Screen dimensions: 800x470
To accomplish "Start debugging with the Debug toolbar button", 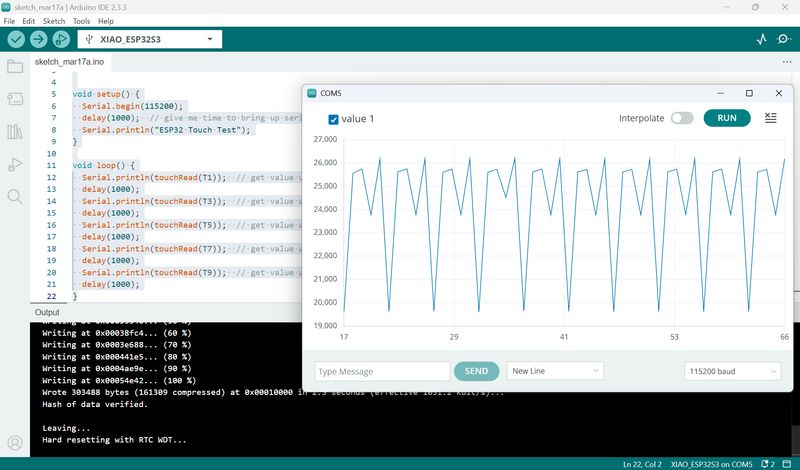I will click(x=61, y=39).
